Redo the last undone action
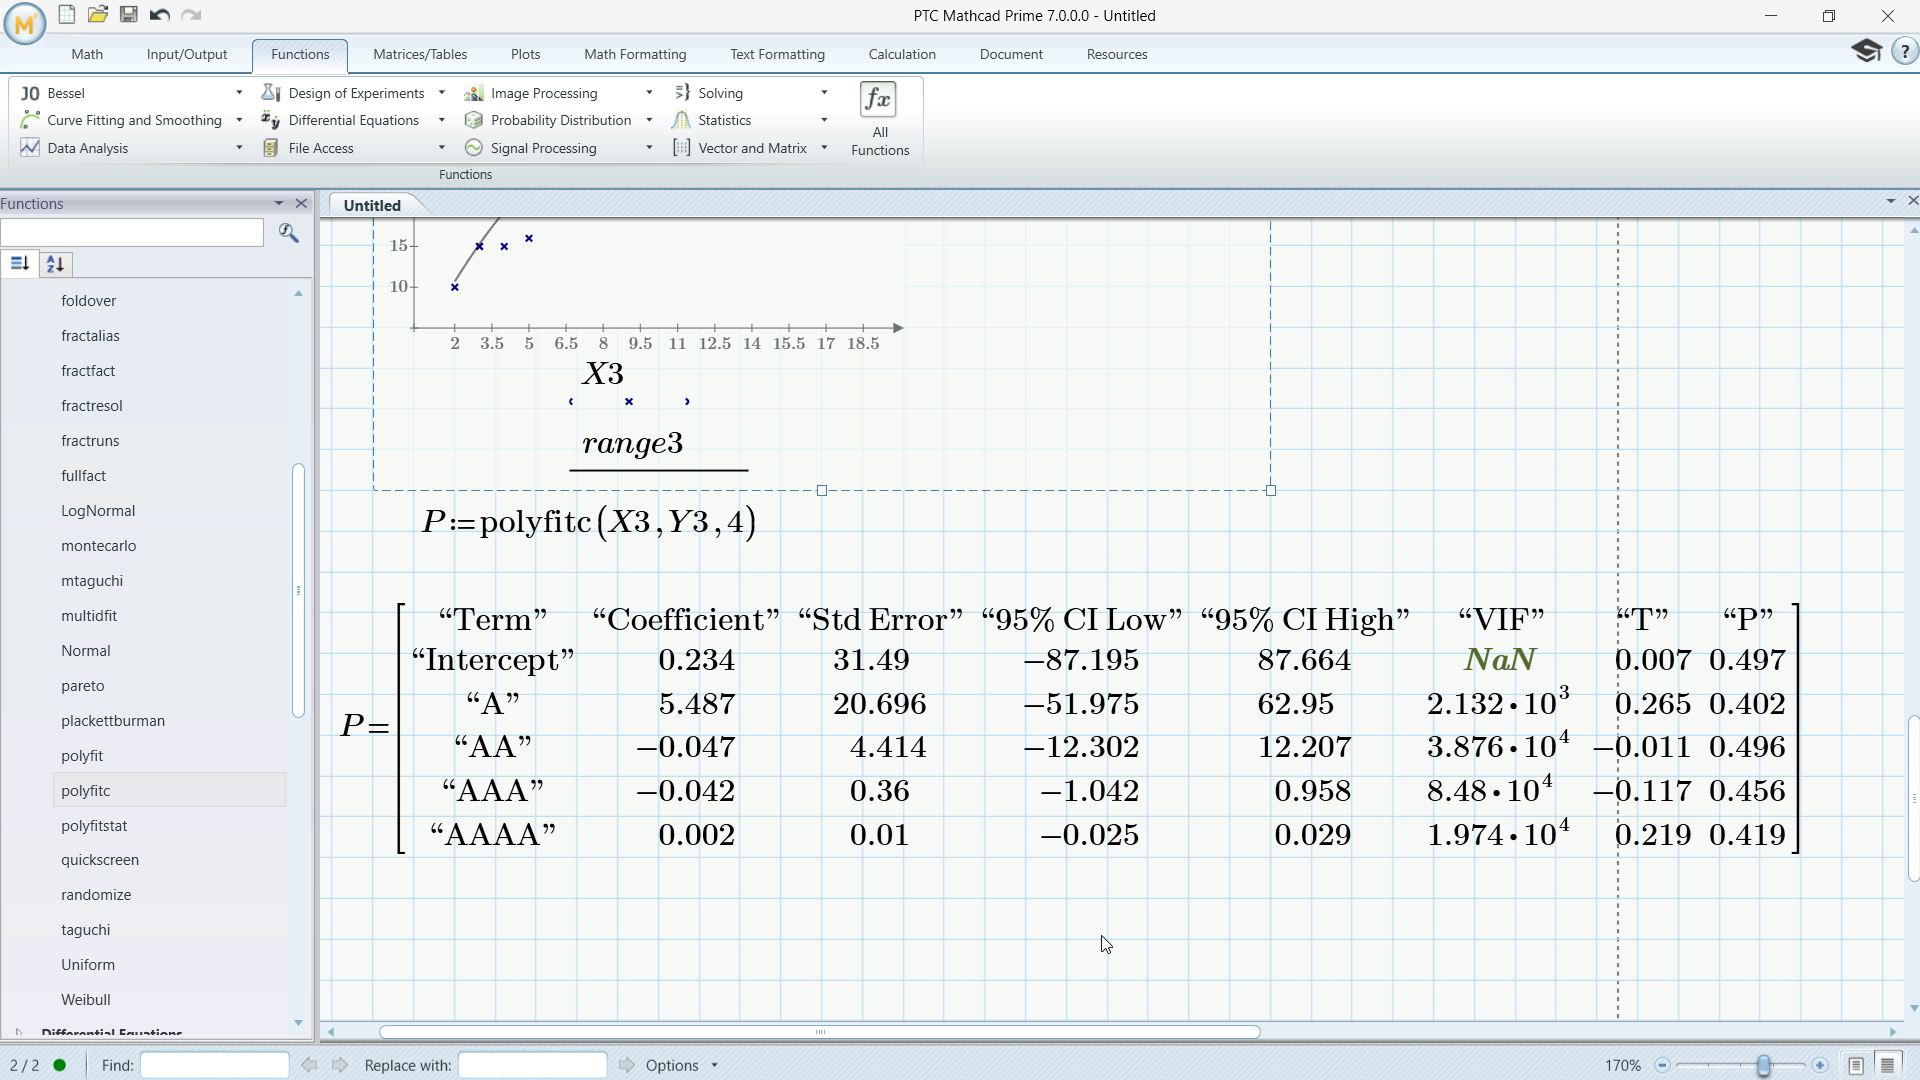The height and width of the screenshot is (1080, 1920). click(x=191, y=15)
